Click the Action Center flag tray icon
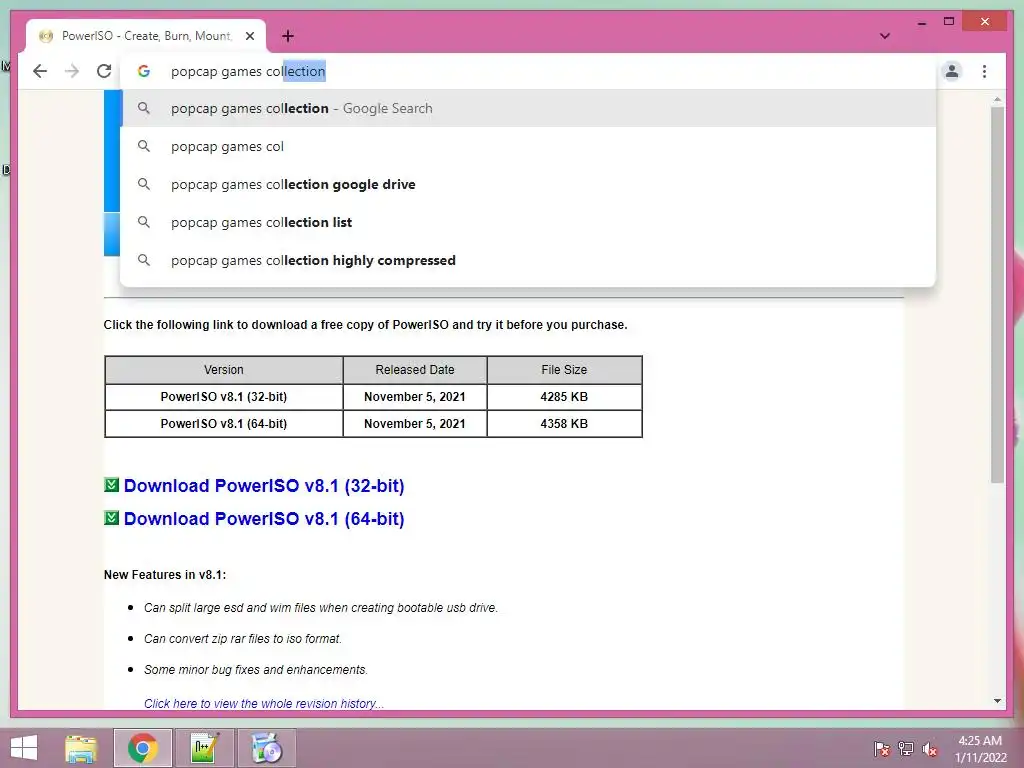Image resolution: width=1024 pixels, height=768 pixels. coord(881,748)
